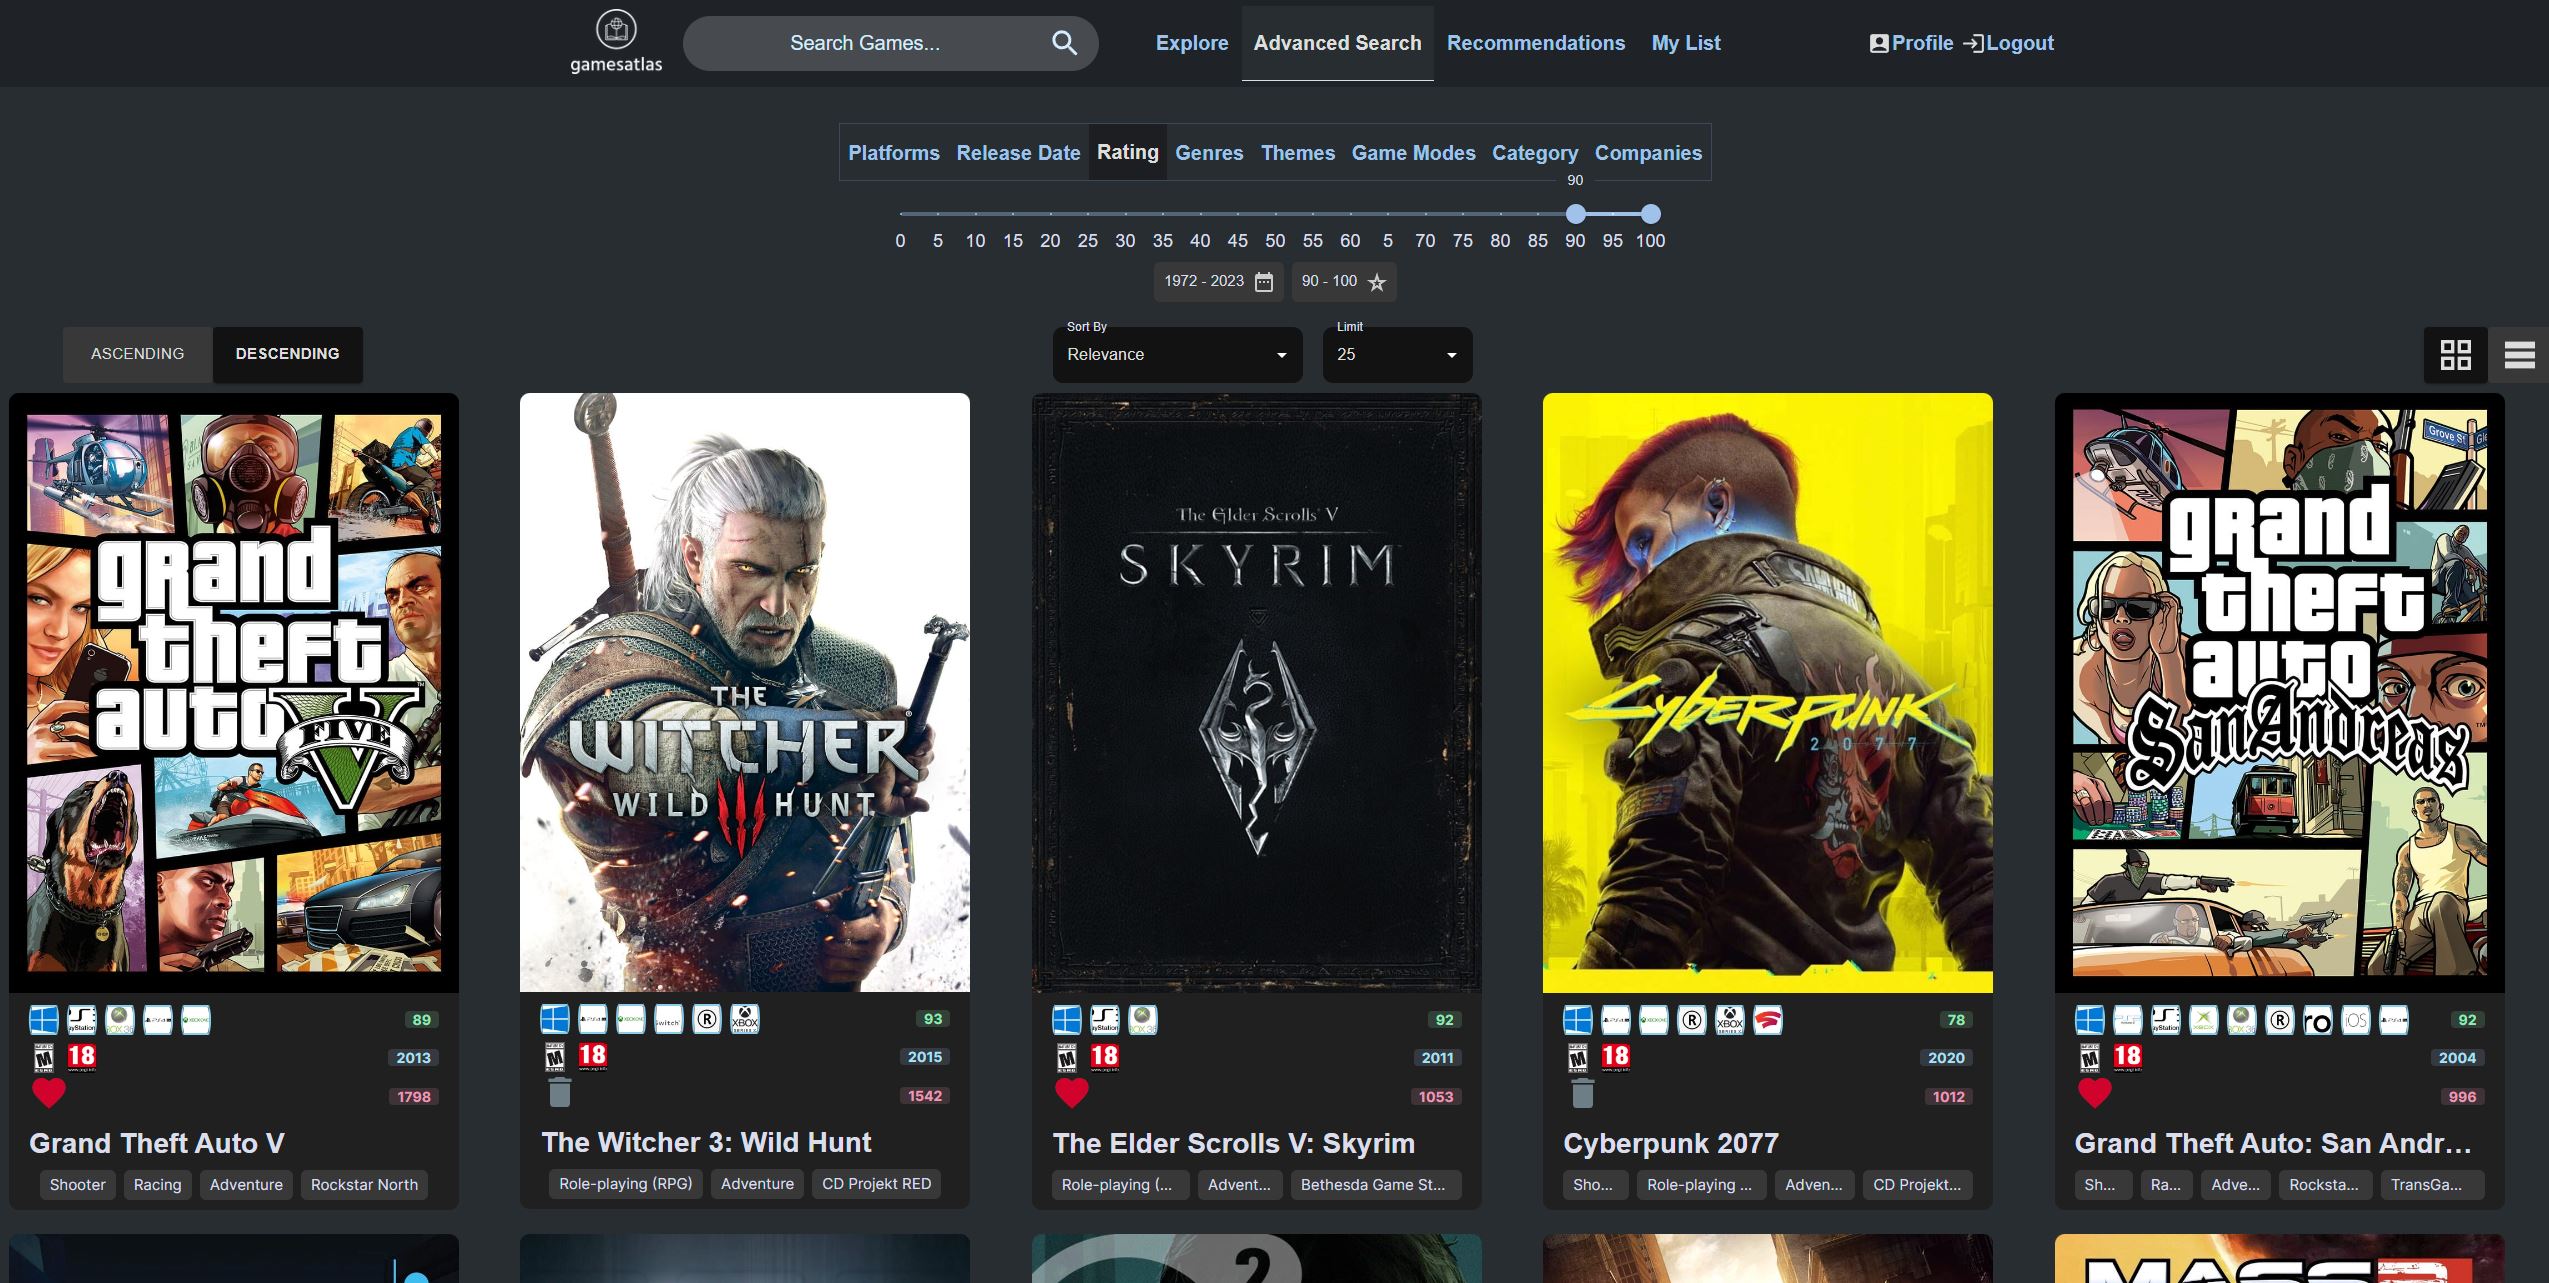Remove Witcher 3 using trash icon
This screenshot has height=1283, width=2549.
click(x=560, y=1092)
